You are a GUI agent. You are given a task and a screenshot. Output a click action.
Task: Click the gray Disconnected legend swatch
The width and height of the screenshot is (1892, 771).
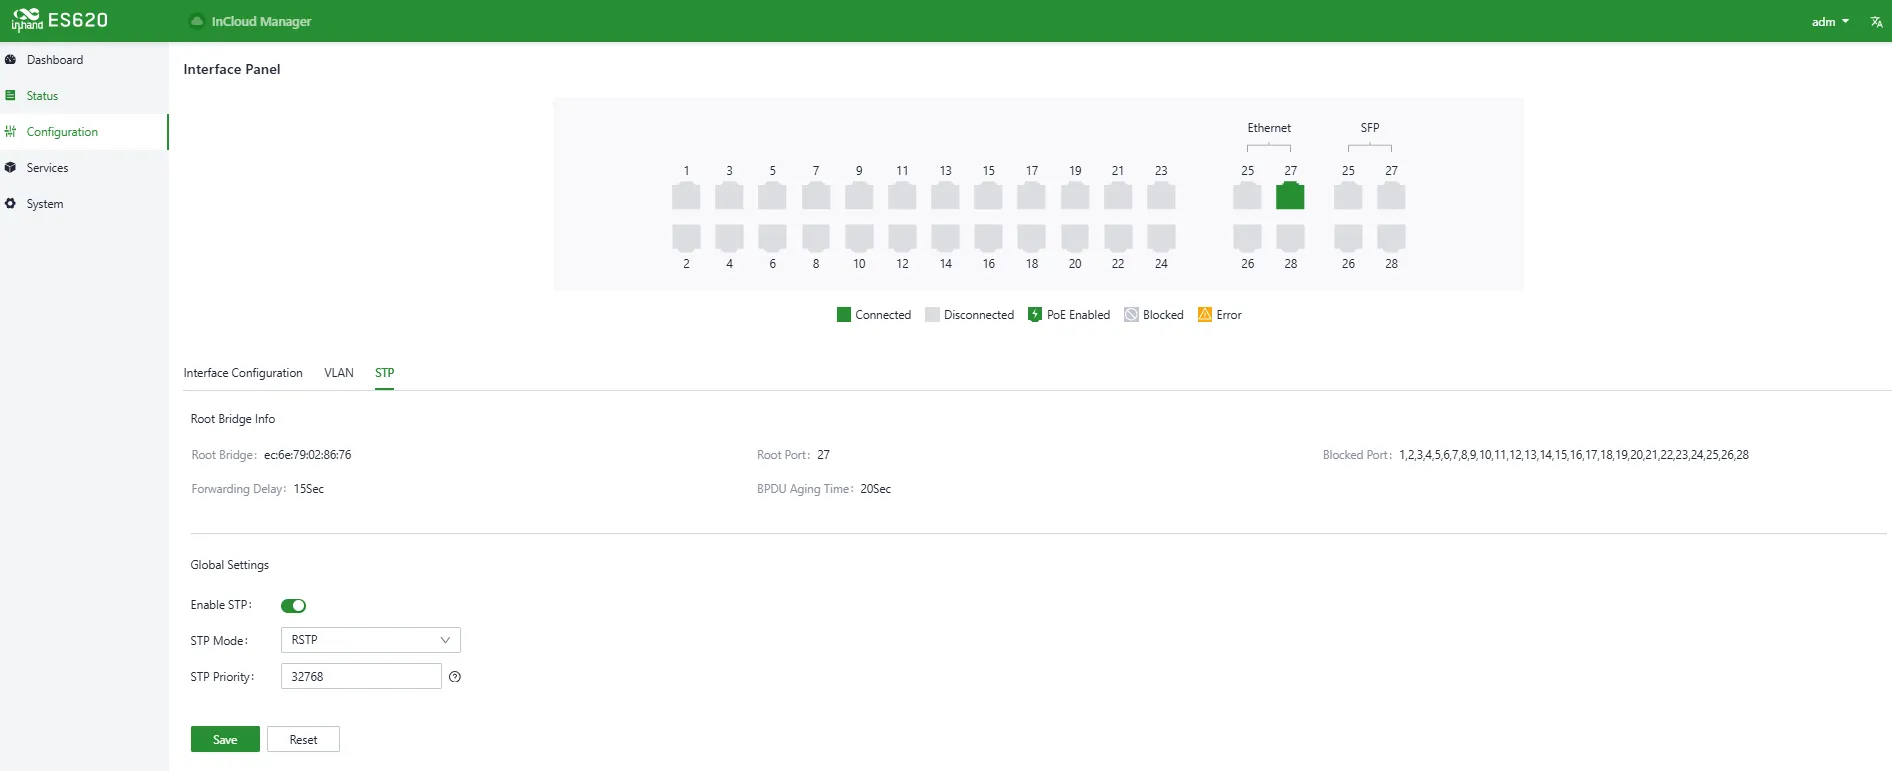tap(932, 315)
